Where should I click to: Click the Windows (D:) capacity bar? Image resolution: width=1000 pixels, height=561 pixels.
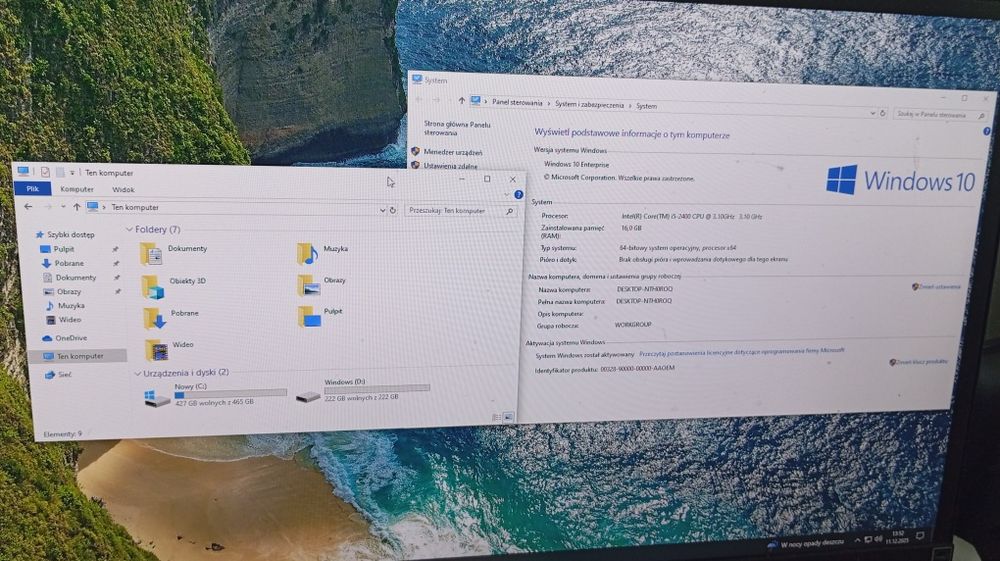coord(377,388)
